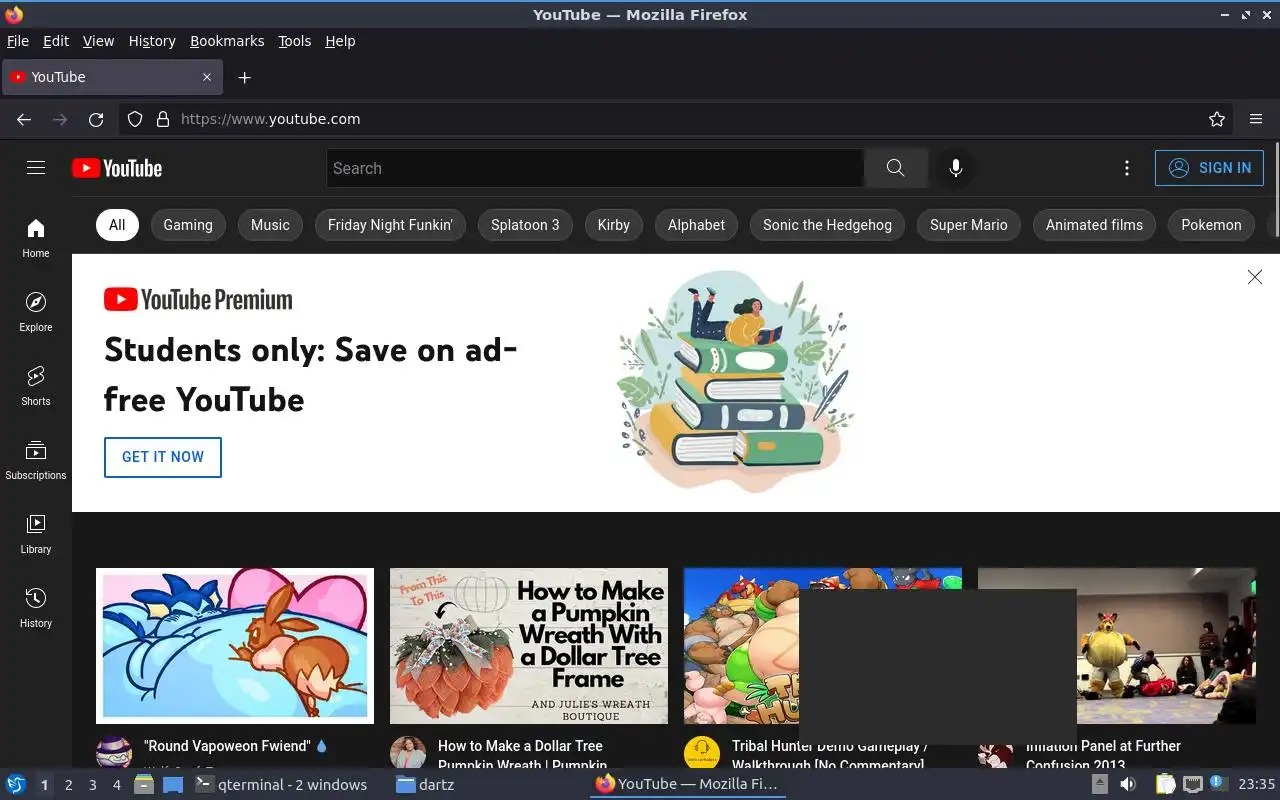This screenshot has width=1280, height=800.
Task: Go back with the Firefox back arrow
Action: 24,119
